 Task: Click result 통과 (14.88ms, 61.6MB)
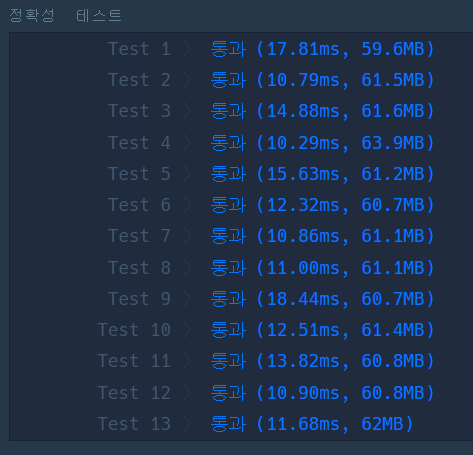pyautogui.click(x=322, y=111)
